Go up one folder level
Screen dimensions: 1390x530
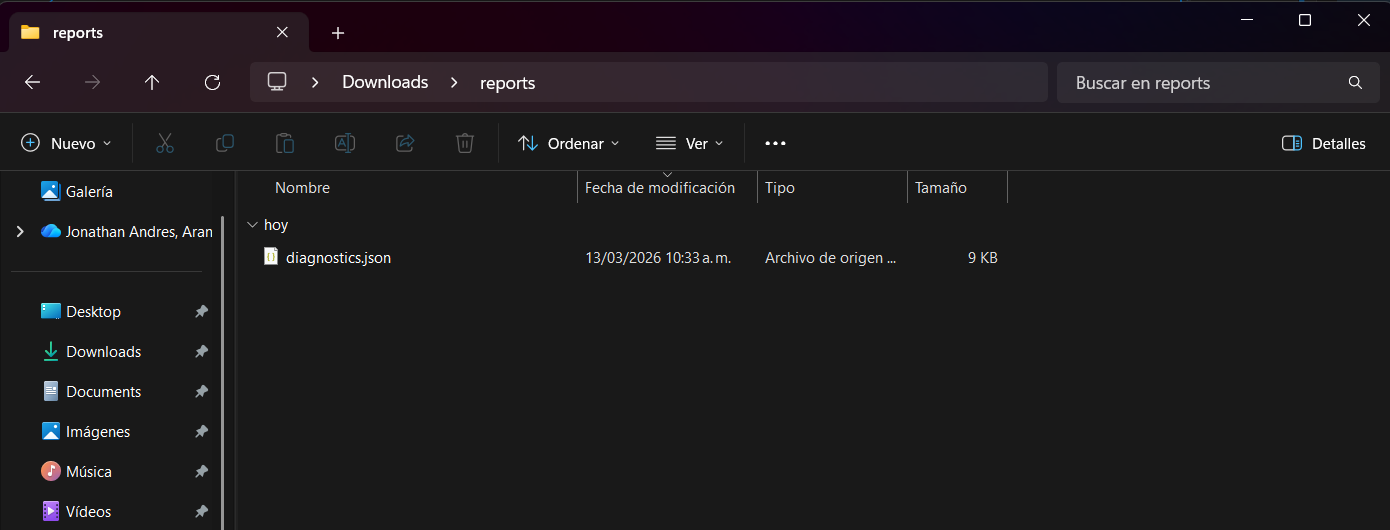[152, 83]
